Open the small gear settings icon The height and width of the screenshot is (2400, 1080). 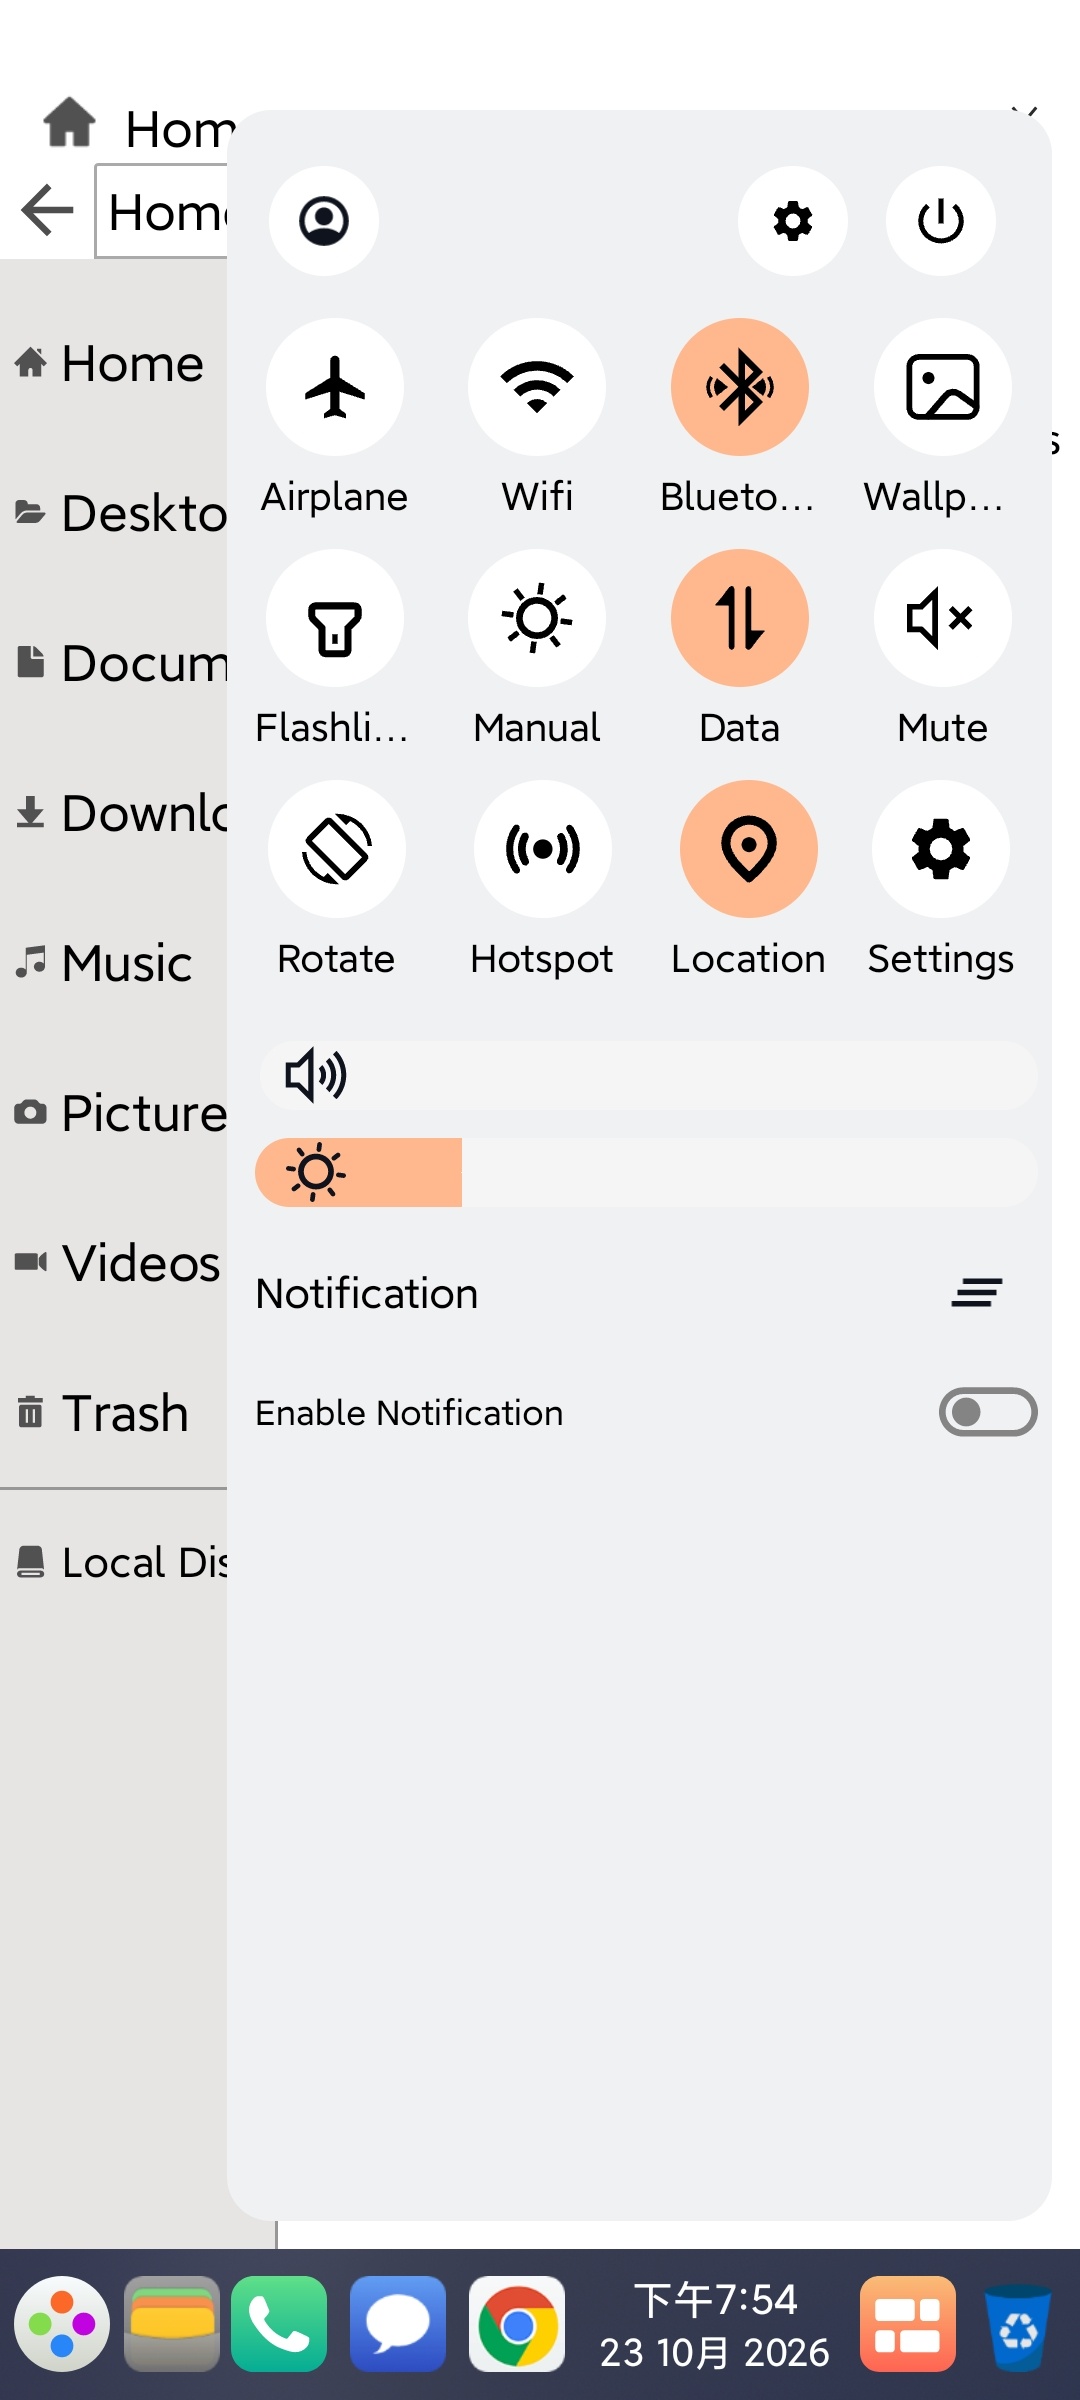click(x=793, y=221)
